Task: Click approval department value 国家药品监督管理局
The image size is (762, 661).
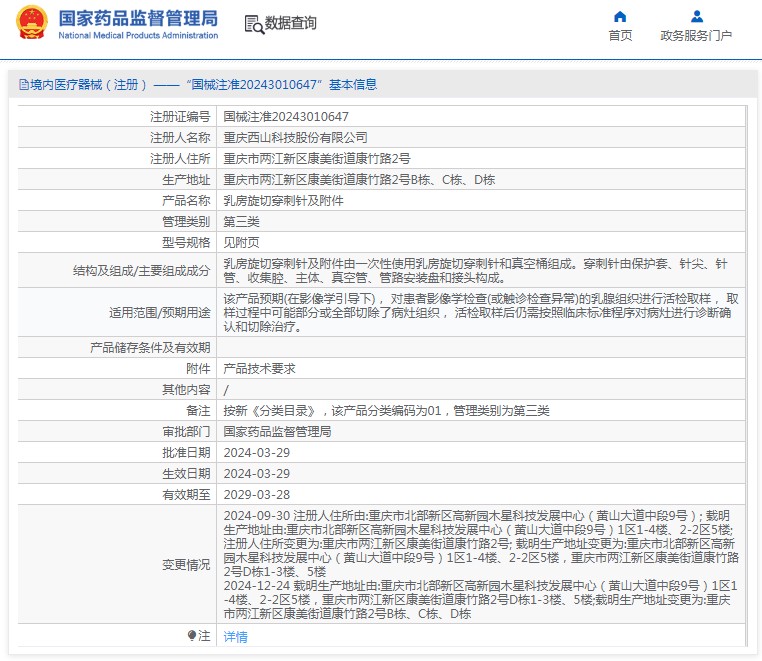Action: 277,432
